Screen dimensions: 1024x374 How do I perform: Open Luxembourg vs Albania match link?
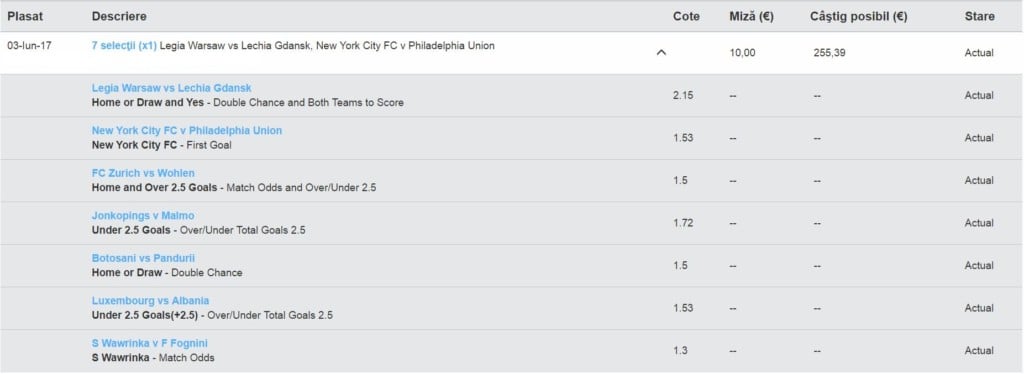click(150, 301)
